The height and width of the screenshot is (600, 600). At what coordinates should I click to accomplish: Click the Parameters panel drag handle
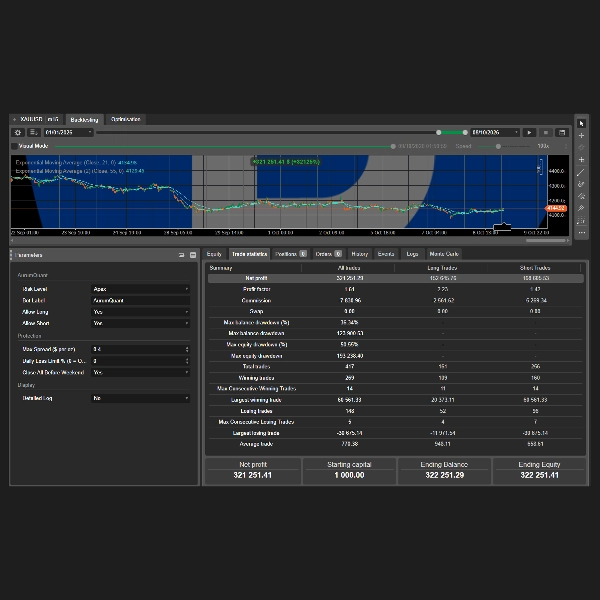click(x=11, y=255)
